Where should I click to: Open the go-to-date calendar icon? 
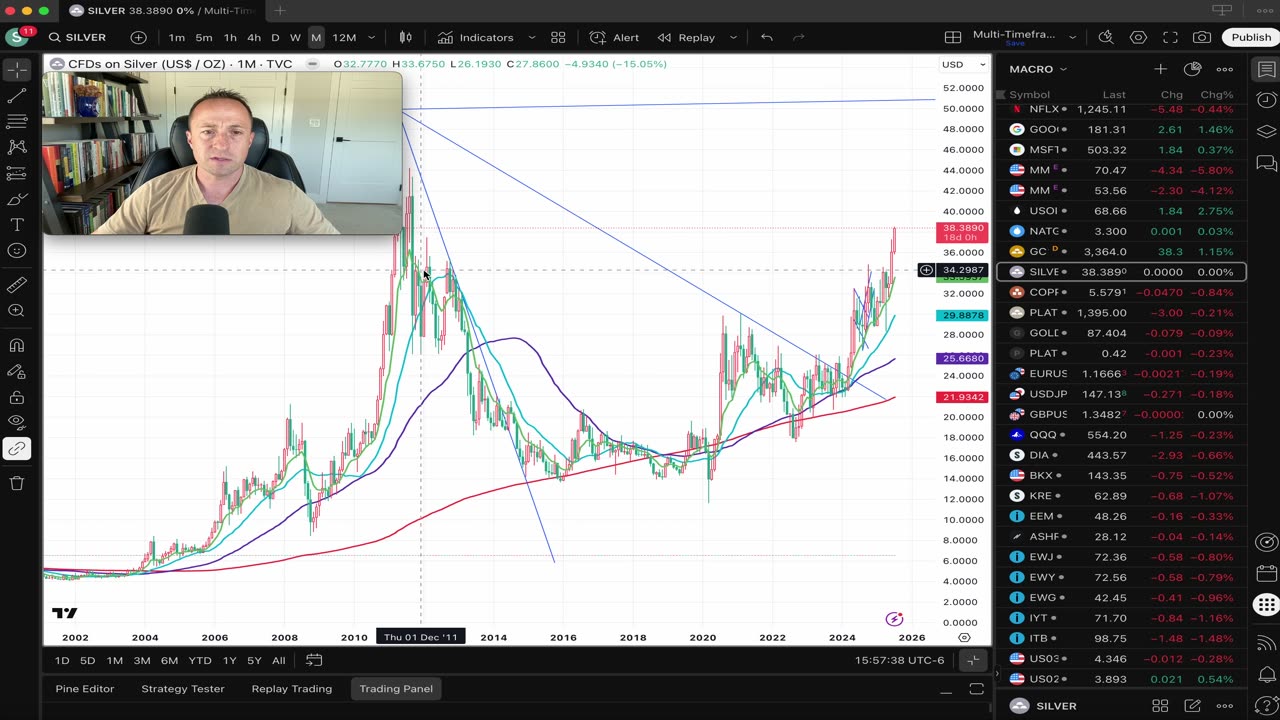[314, 660]
